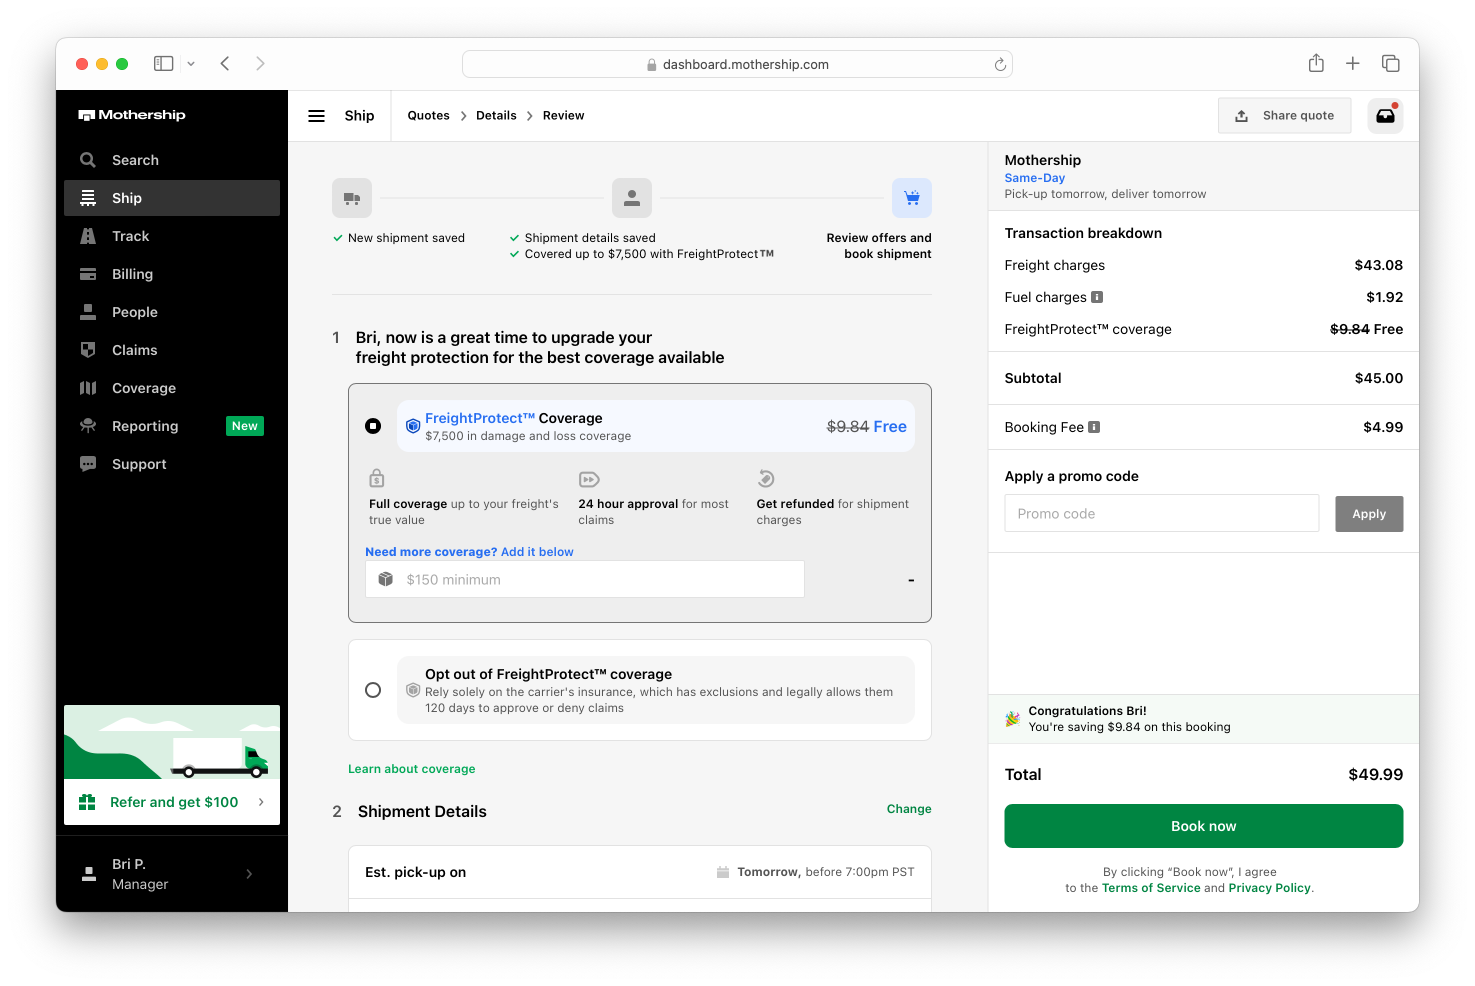Screen dimensions: 1475x986
Task: Open the hamburger menu icon
Action: (x=316, y=116)
